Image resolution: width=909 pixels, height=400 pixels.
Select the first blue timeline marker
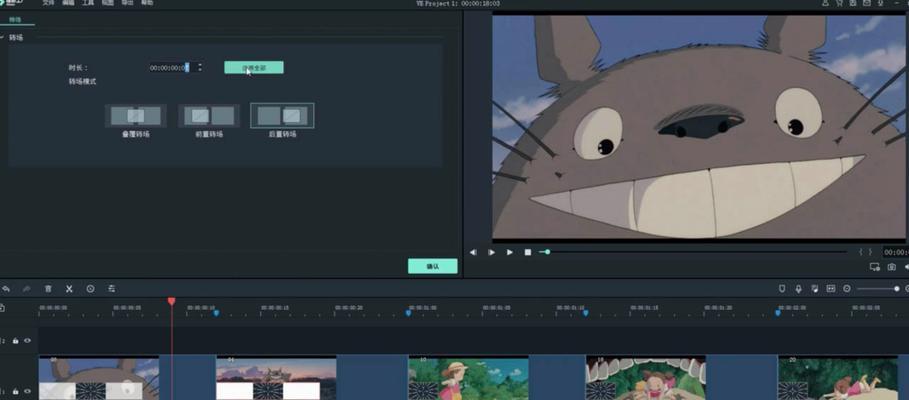[x=216, y=313]
